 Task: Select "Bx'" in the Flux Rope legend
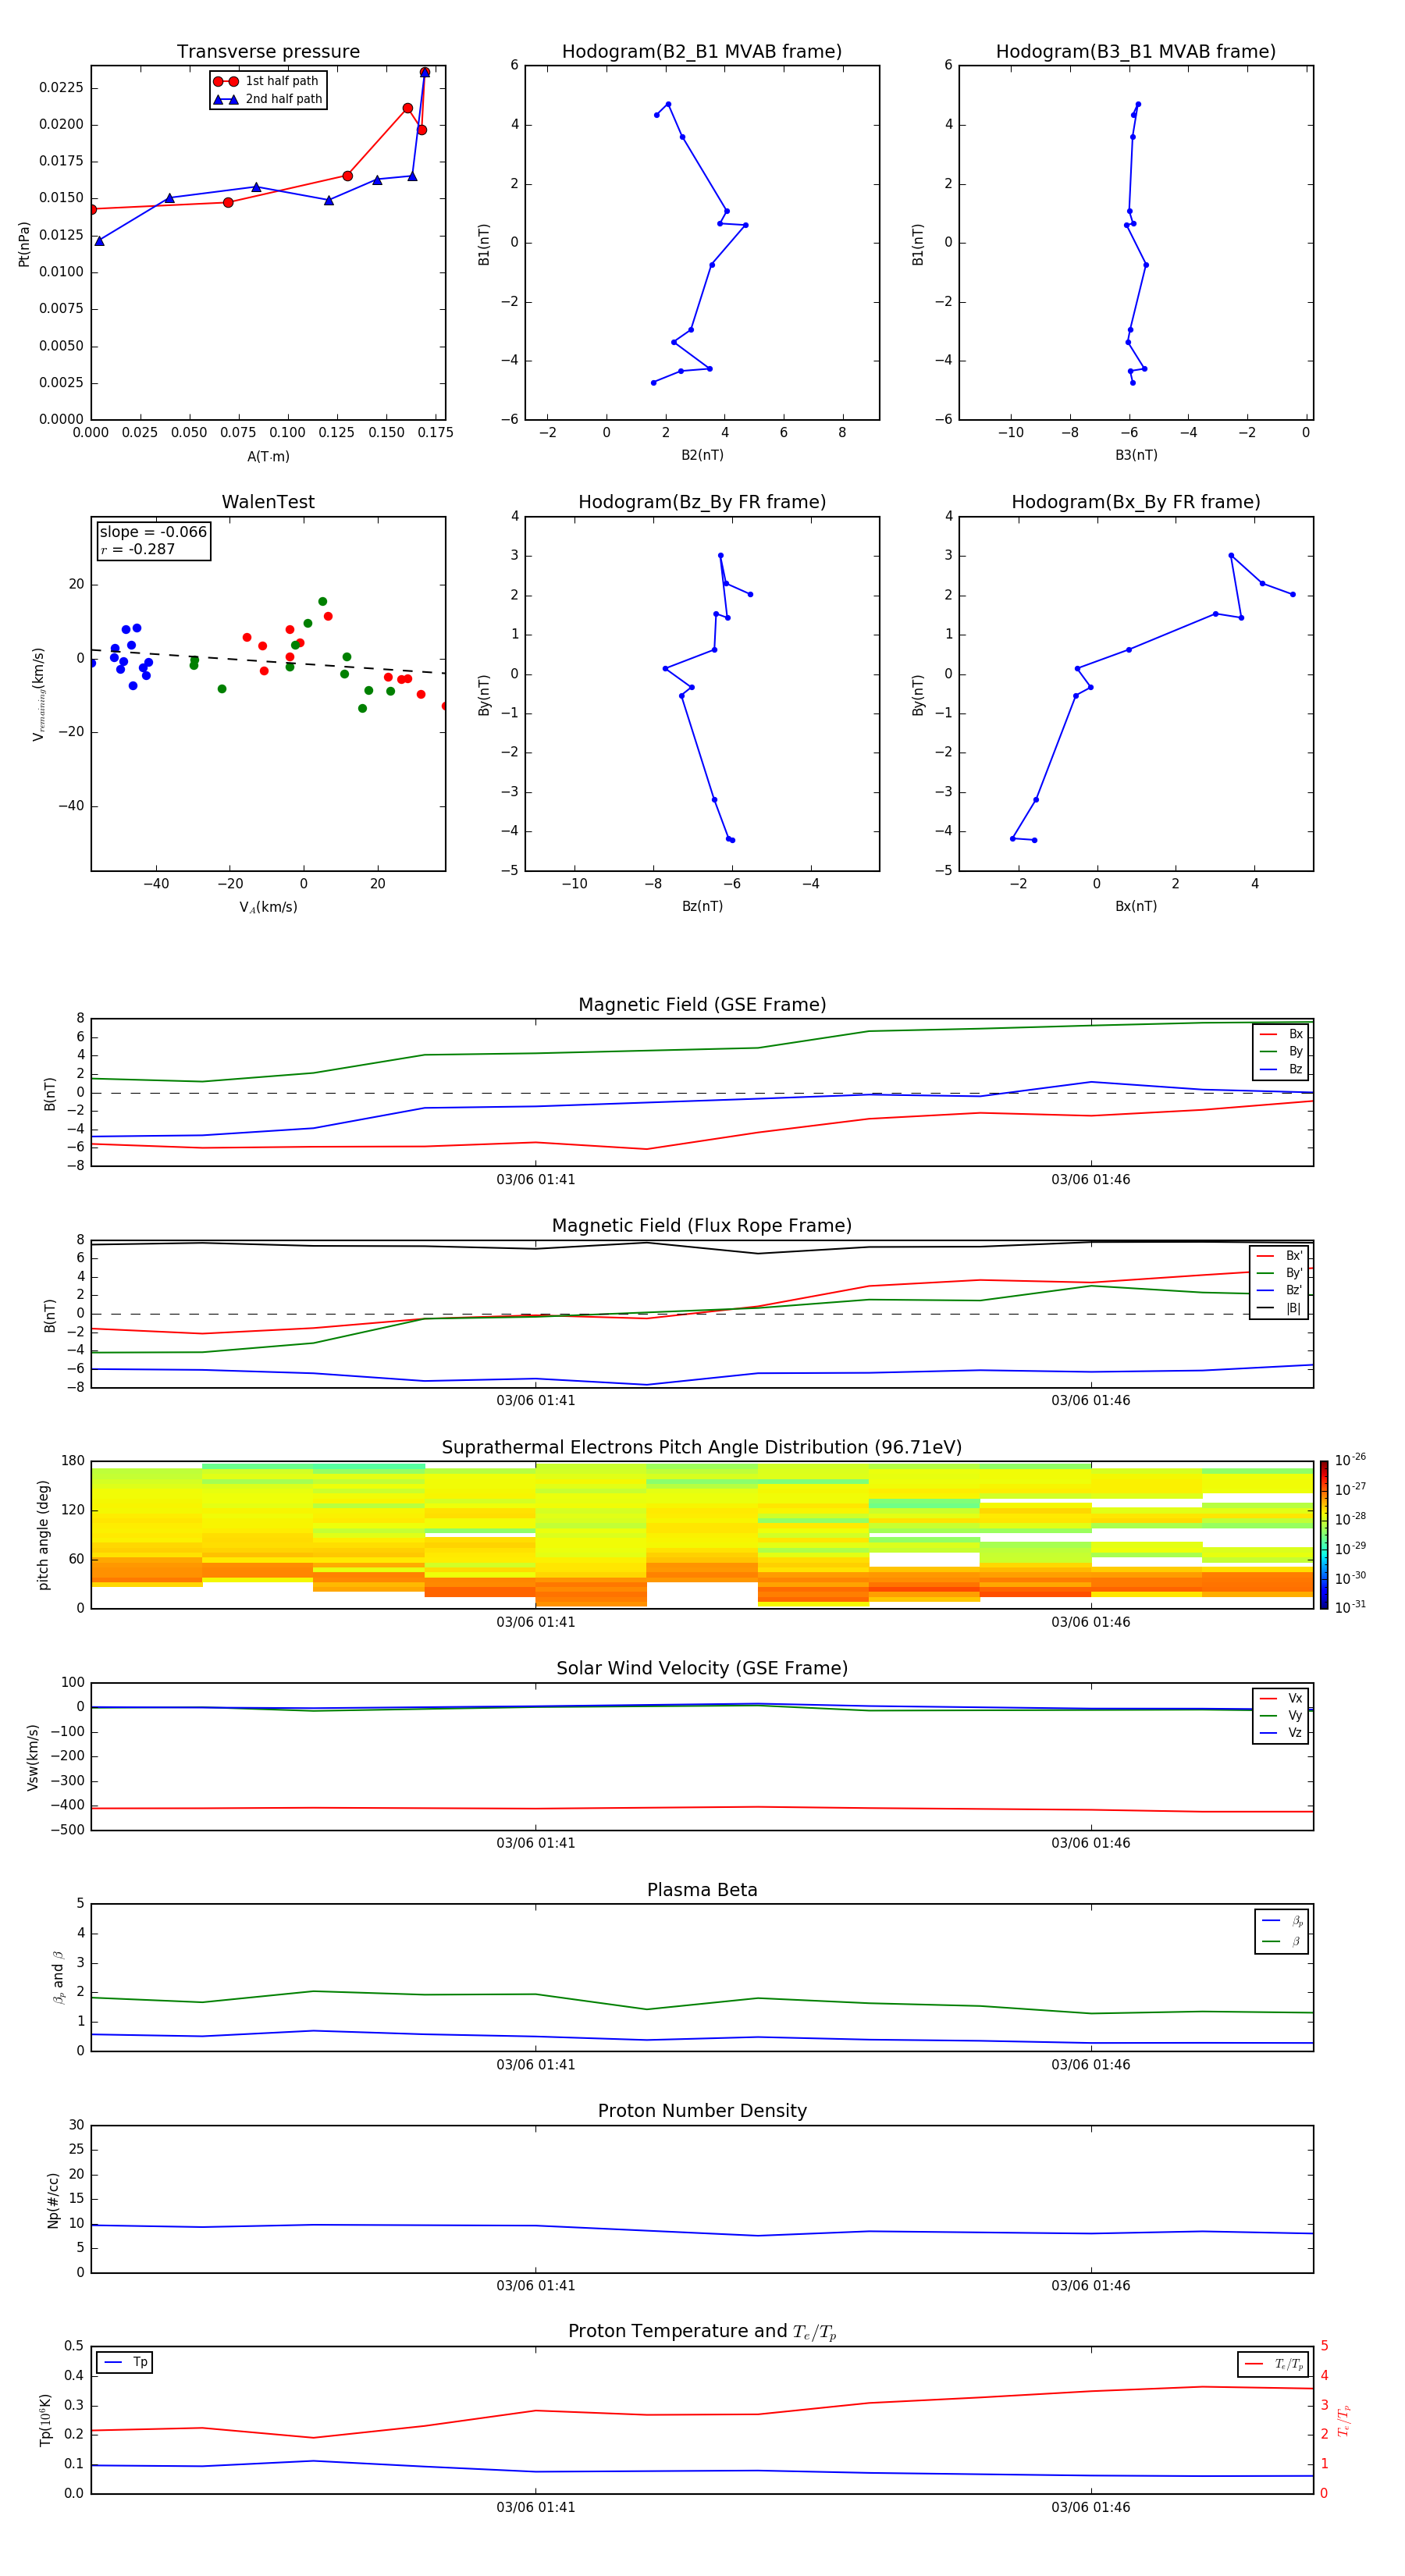click(x=1279, y=1256)
